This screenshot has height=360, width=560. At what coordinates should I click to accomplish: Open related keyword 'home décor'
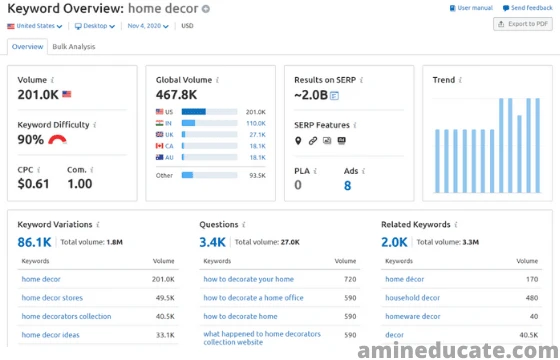[405, 279]
